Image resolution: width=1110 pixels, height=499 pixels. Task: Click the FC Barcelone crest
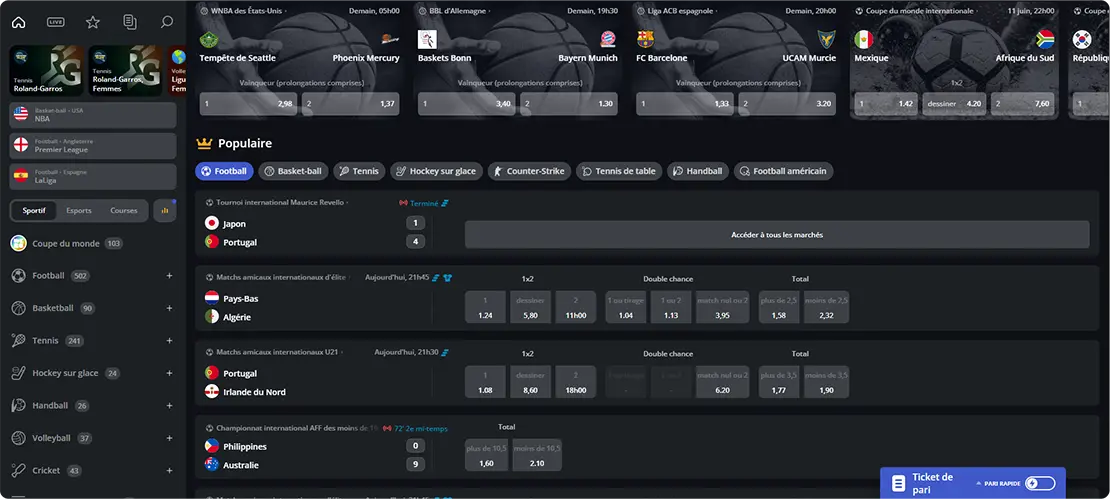click(645, 39)
